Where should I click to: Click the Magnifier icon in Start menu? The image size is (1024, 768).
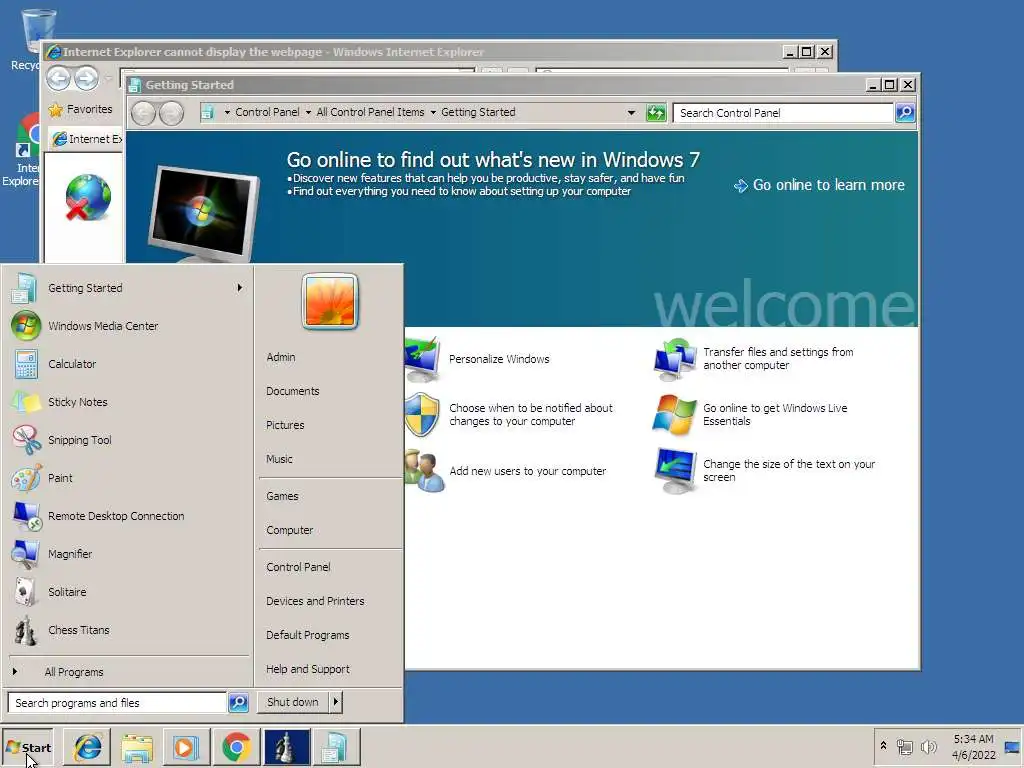[x=25, y=554]
